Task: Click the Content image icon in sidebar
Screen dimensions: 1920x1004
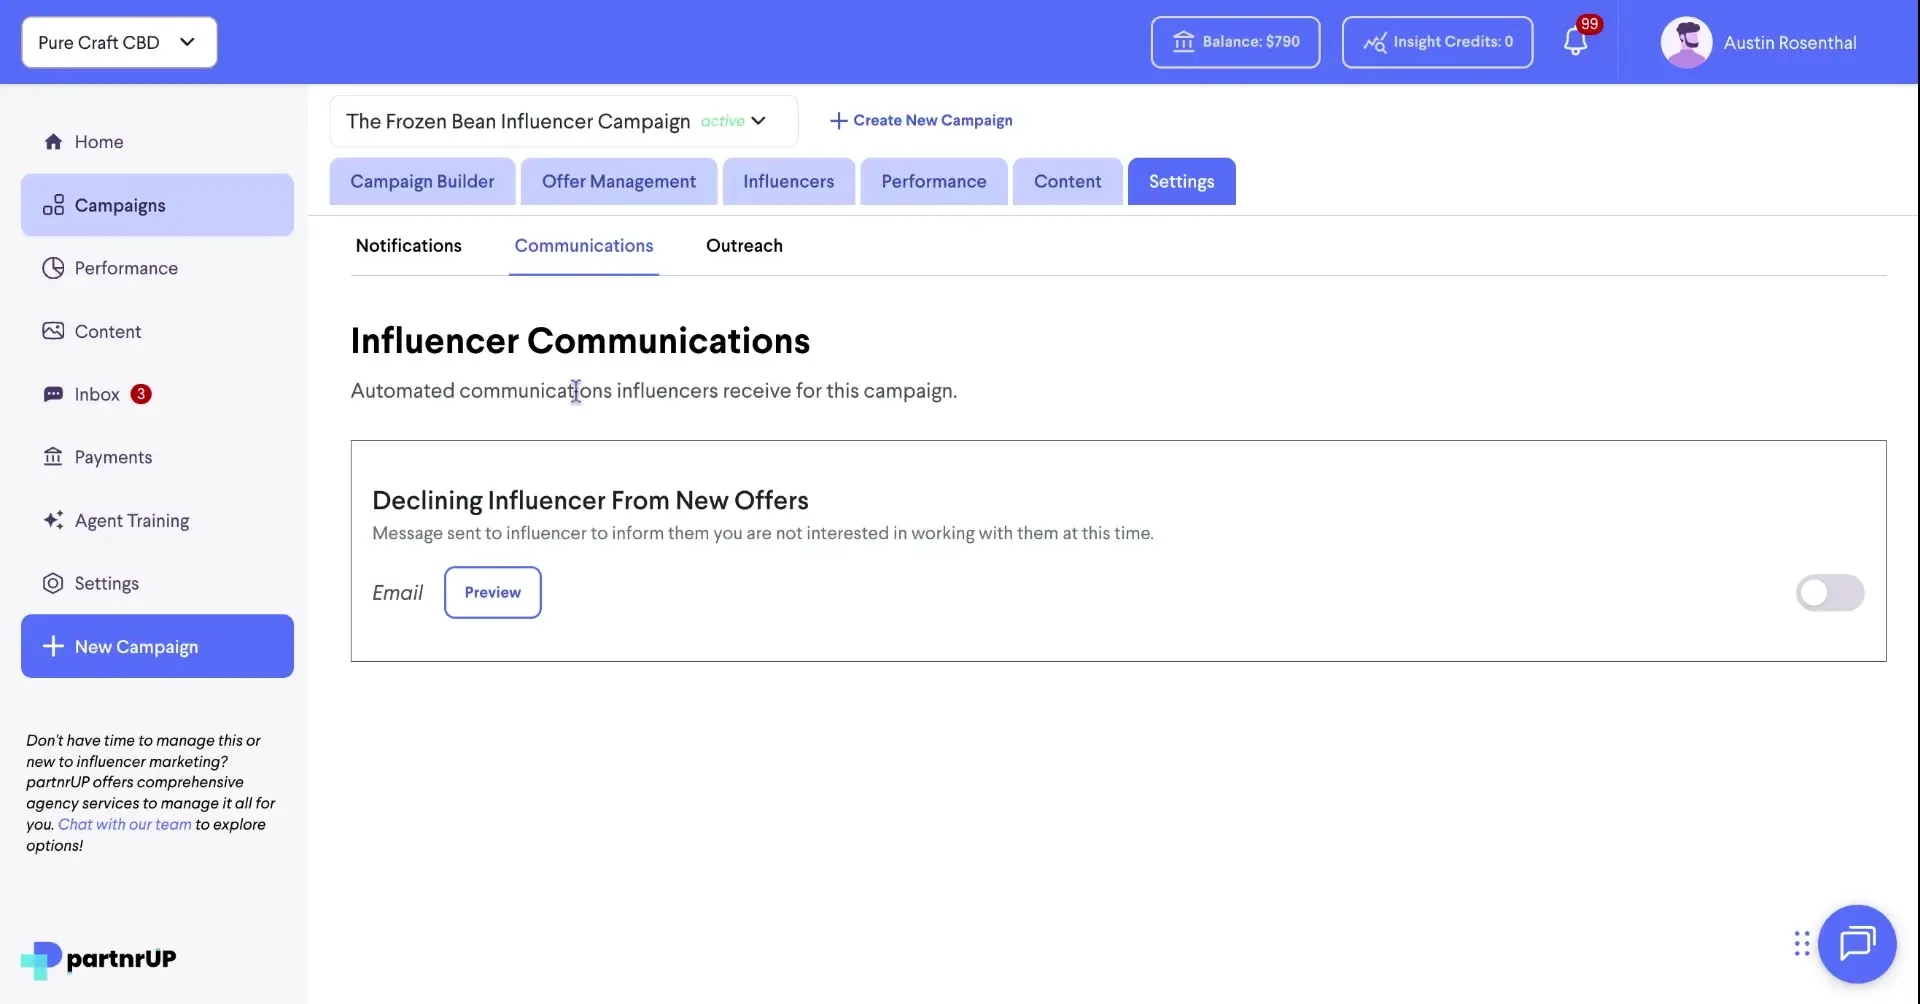Action: tap(53, 330)
